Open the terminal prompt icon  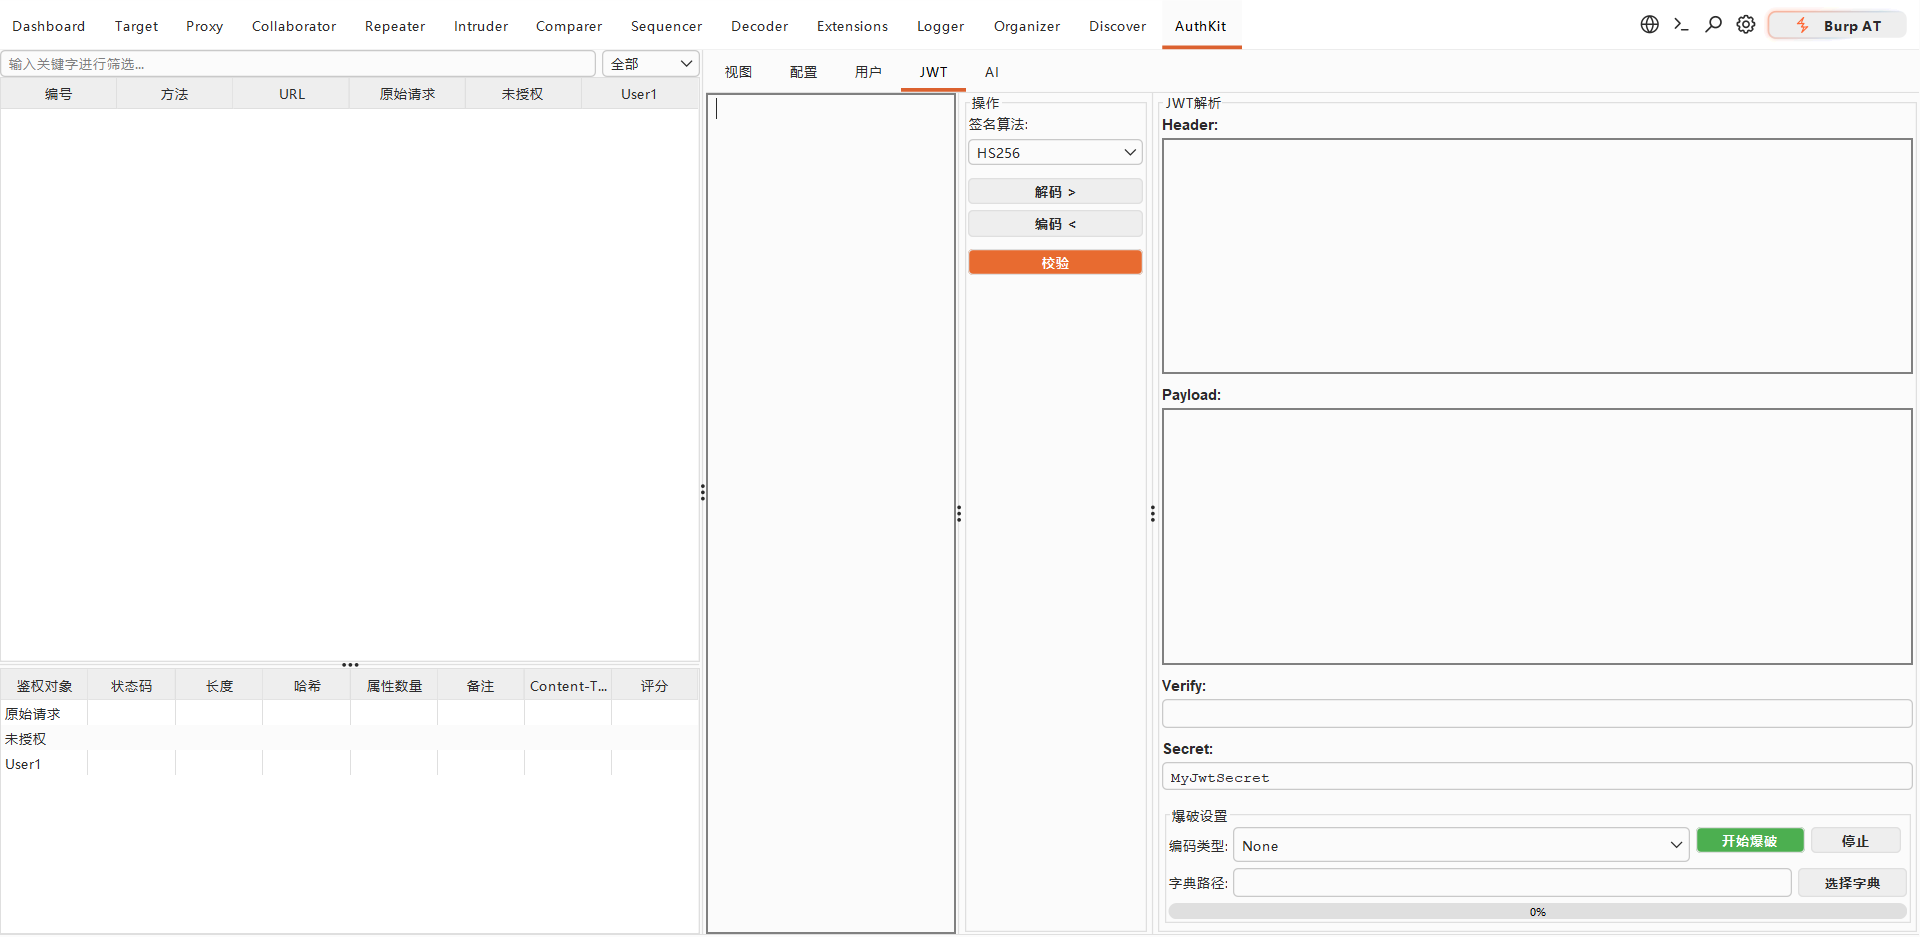tap(1681, 25)
